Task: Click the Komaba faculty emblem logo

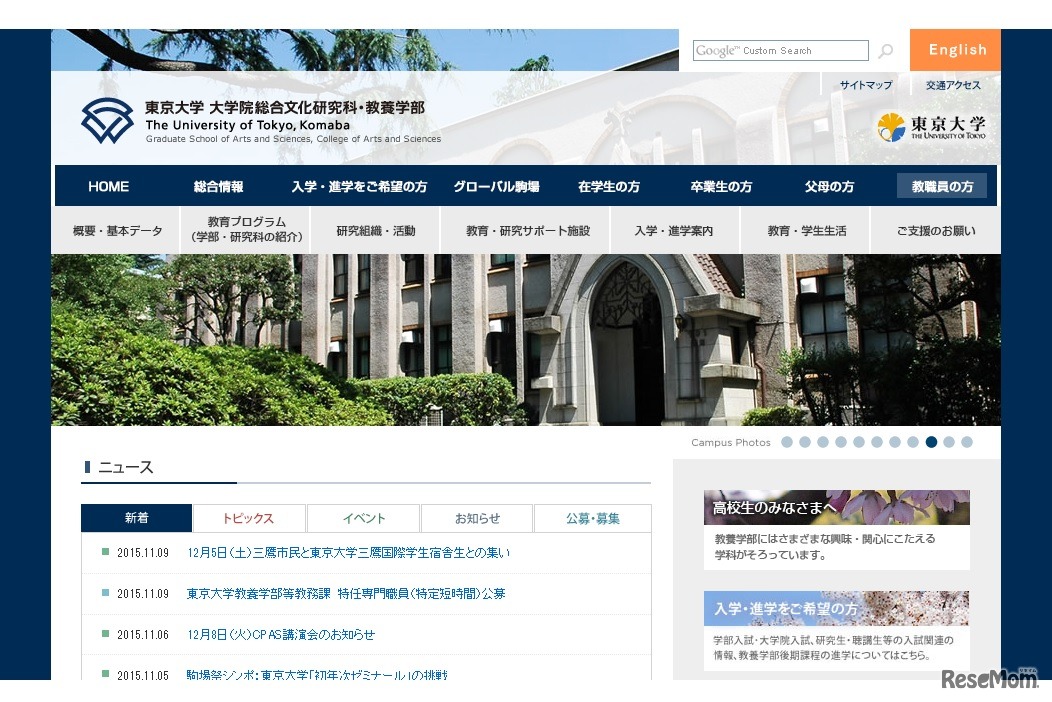Action: click(108, 121)
